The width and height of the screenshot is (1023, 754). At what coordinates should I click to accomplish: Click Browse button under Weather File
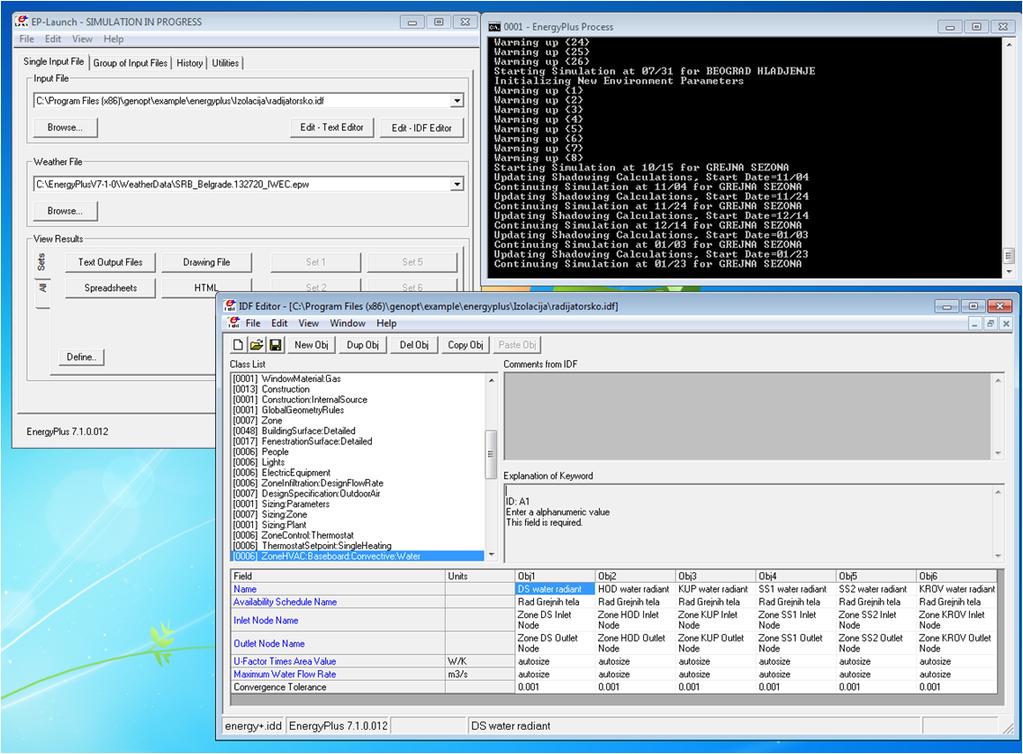[65, 211]
